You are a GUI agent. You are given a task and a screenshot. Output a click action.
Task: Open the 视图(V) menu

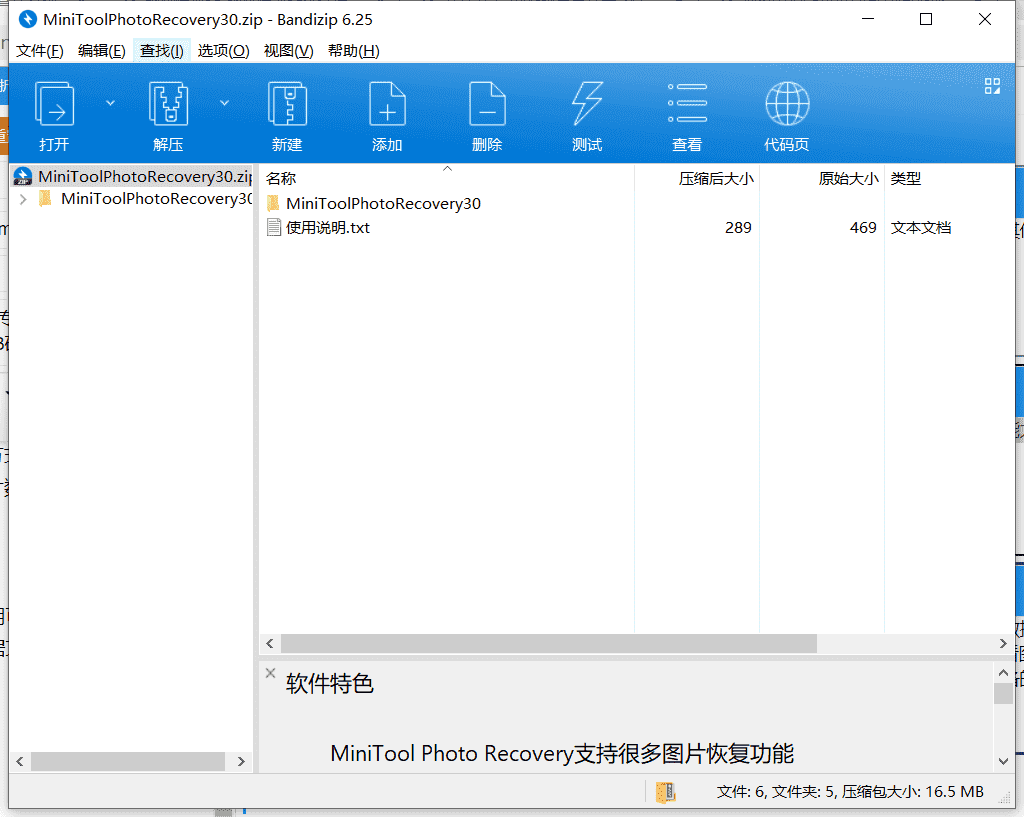click(288, 51)
